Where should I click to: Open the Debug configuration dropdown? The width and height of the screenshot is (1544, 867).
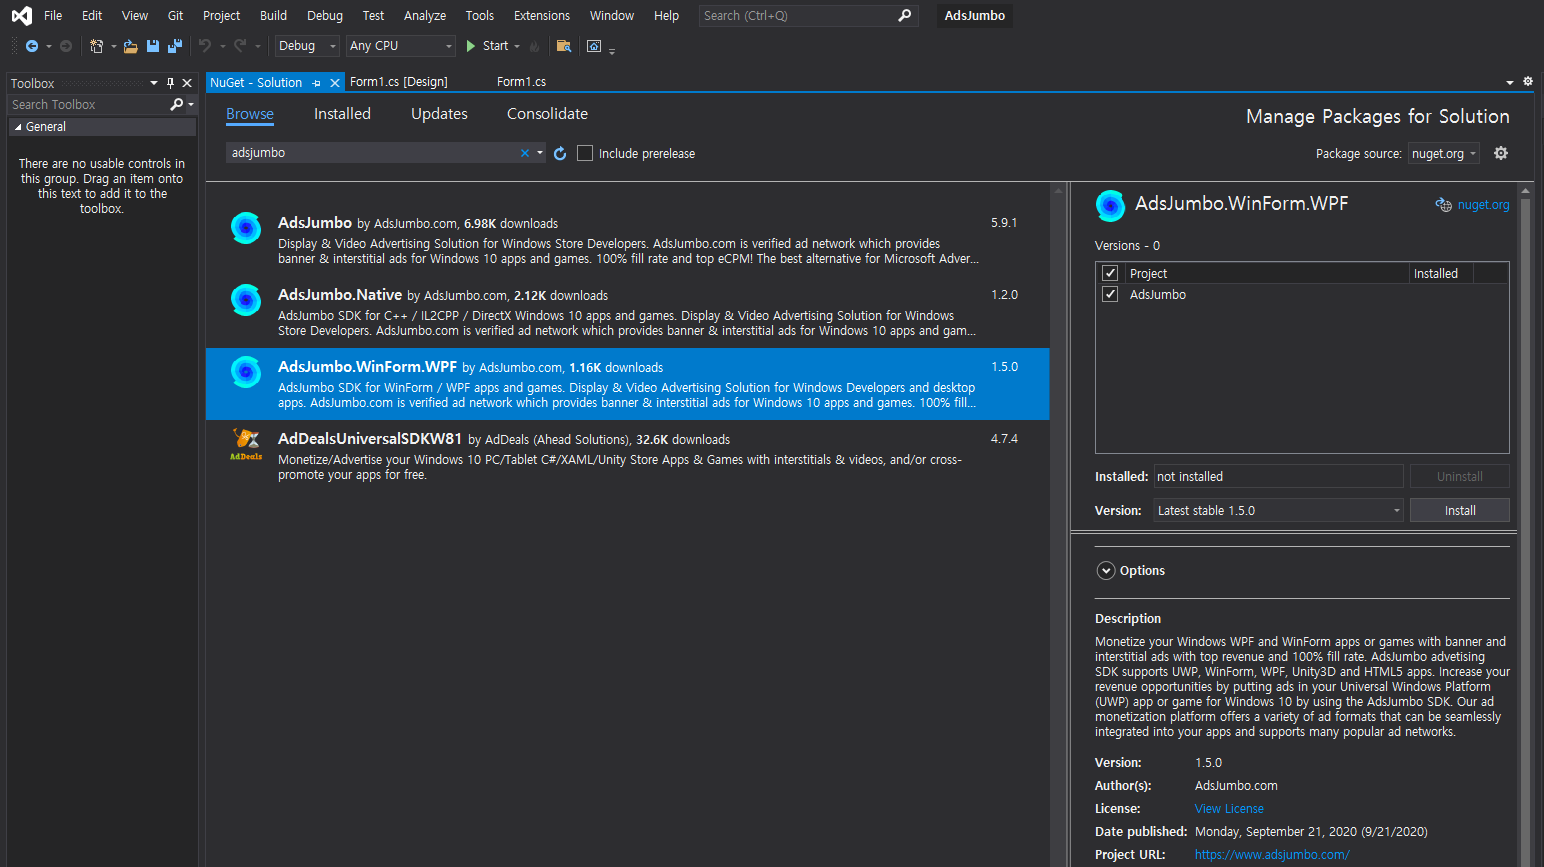[308, 46]
